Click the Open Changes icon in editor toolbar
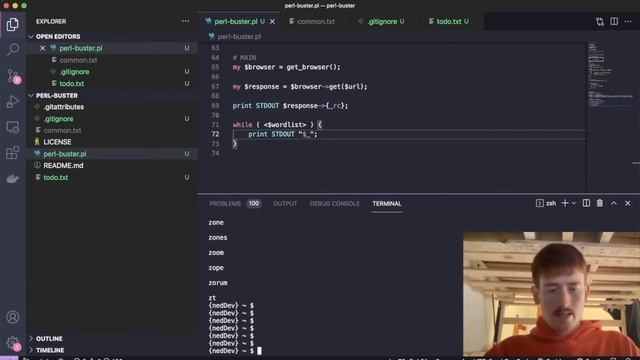Viewport: 640px width, 360px height. coord(600,21)
